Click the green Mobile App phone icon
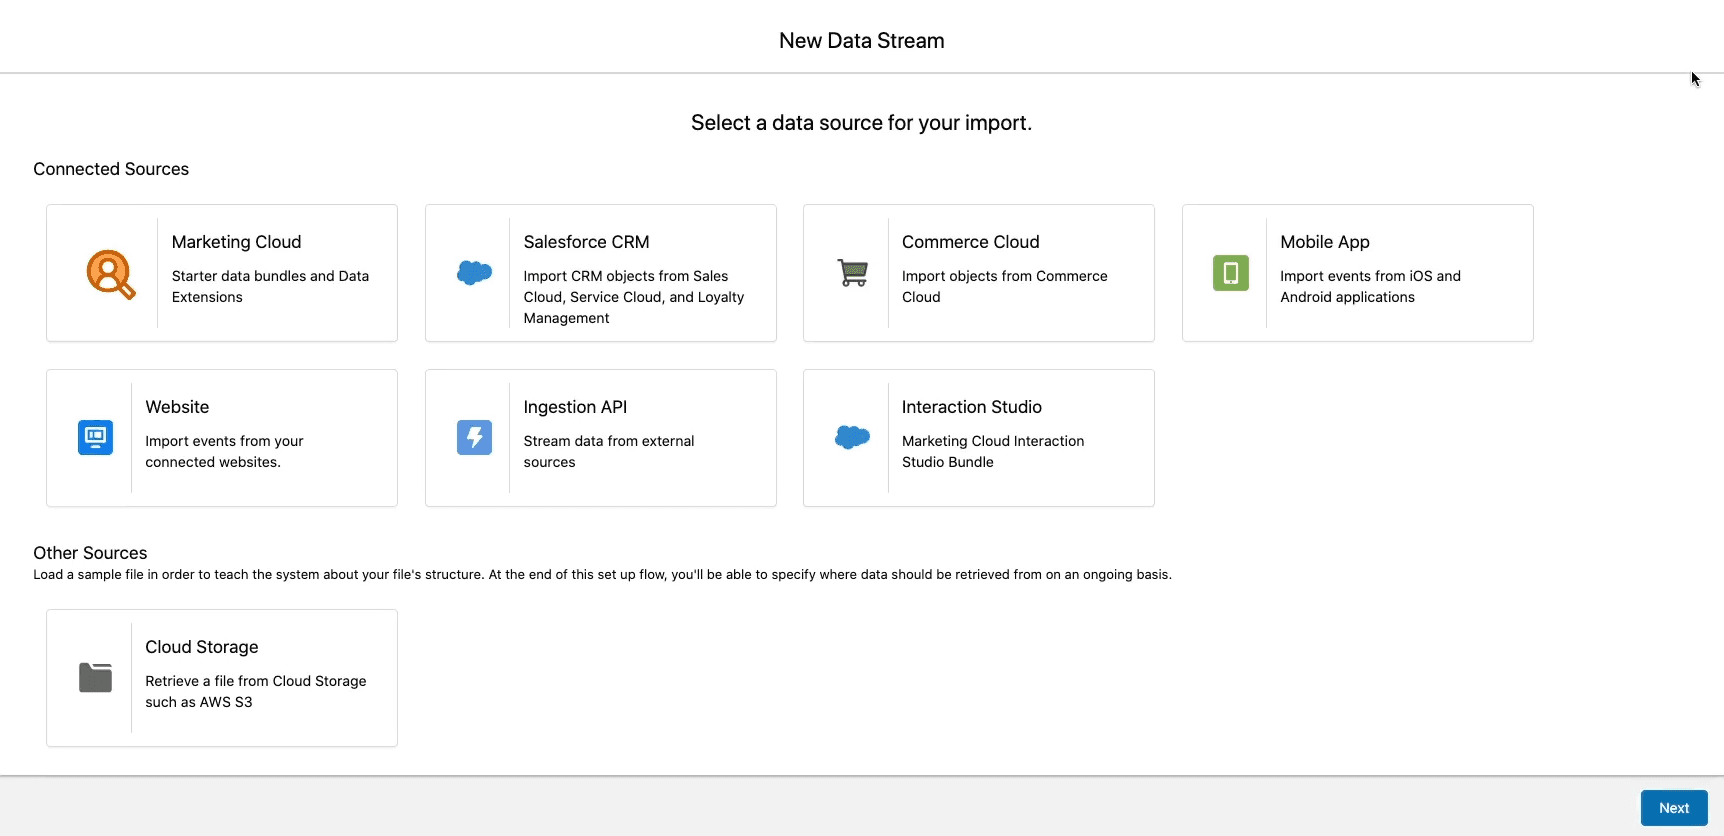1724x836 pixels. (1230, 273)
